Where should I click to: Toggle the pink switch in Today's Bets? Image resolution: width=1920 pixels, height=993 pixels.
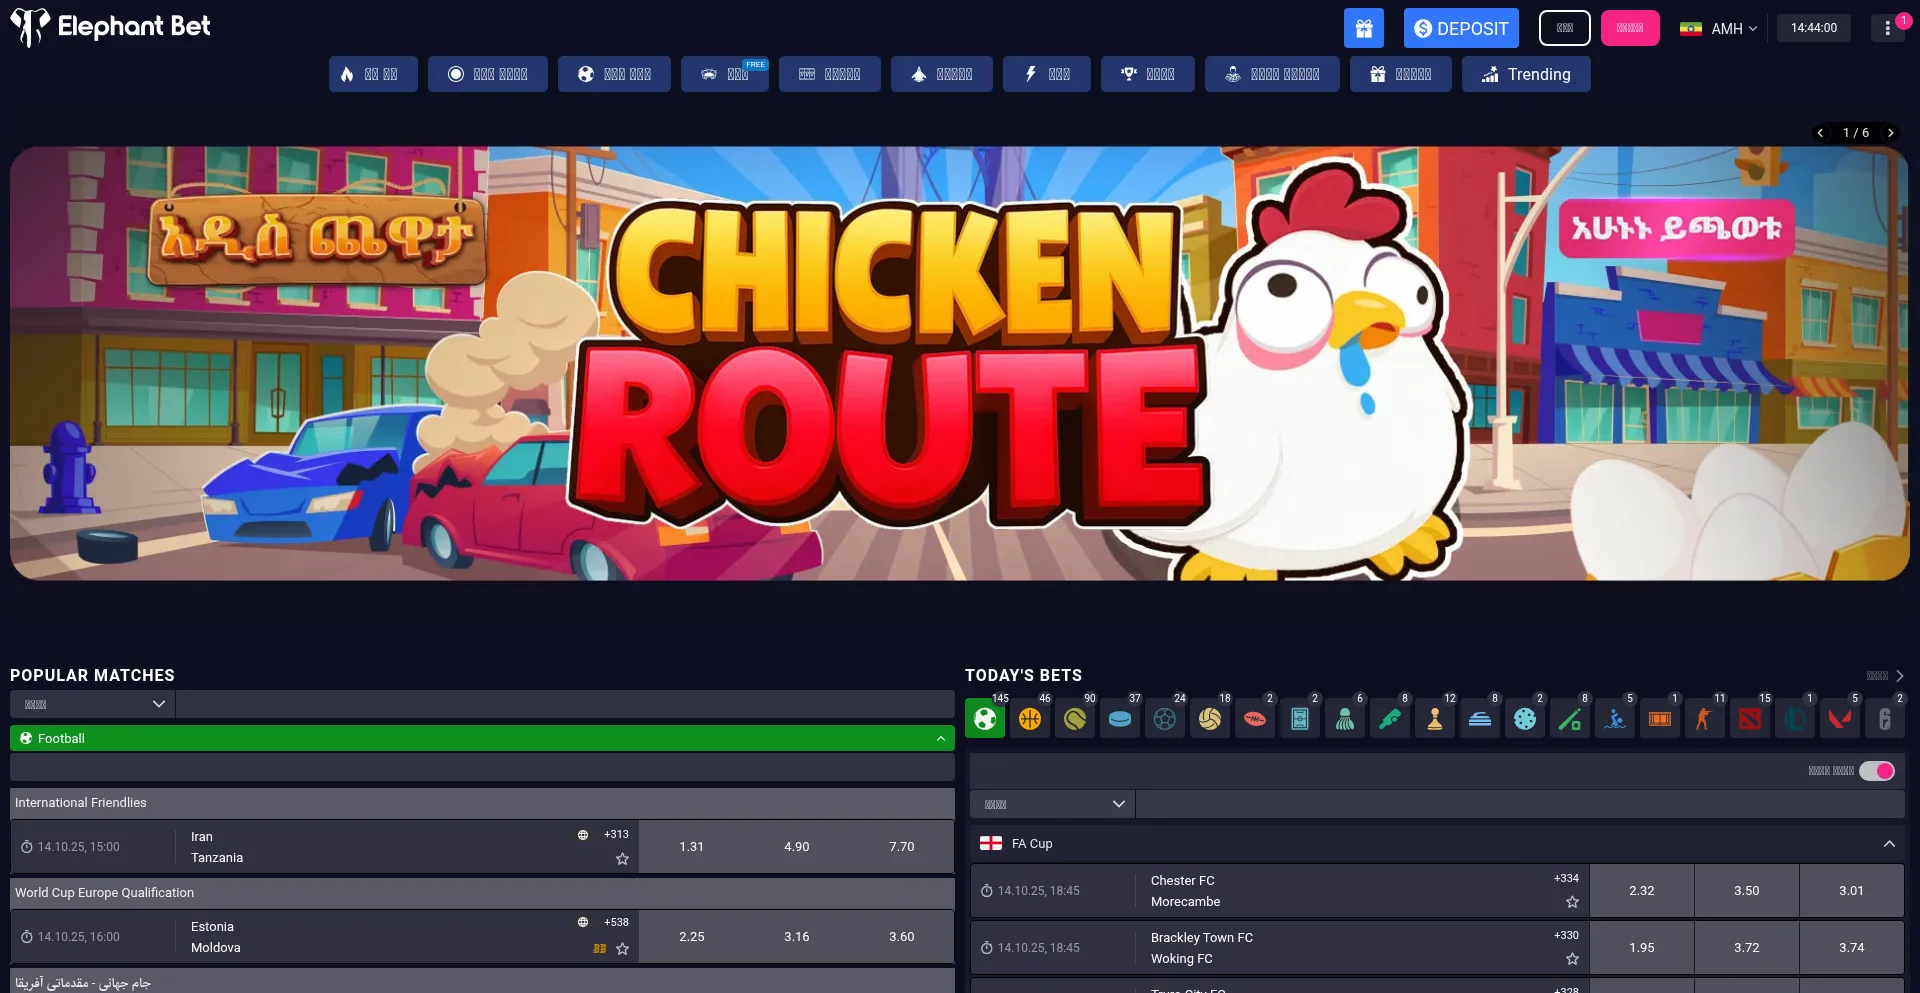tap(1876, 771)
